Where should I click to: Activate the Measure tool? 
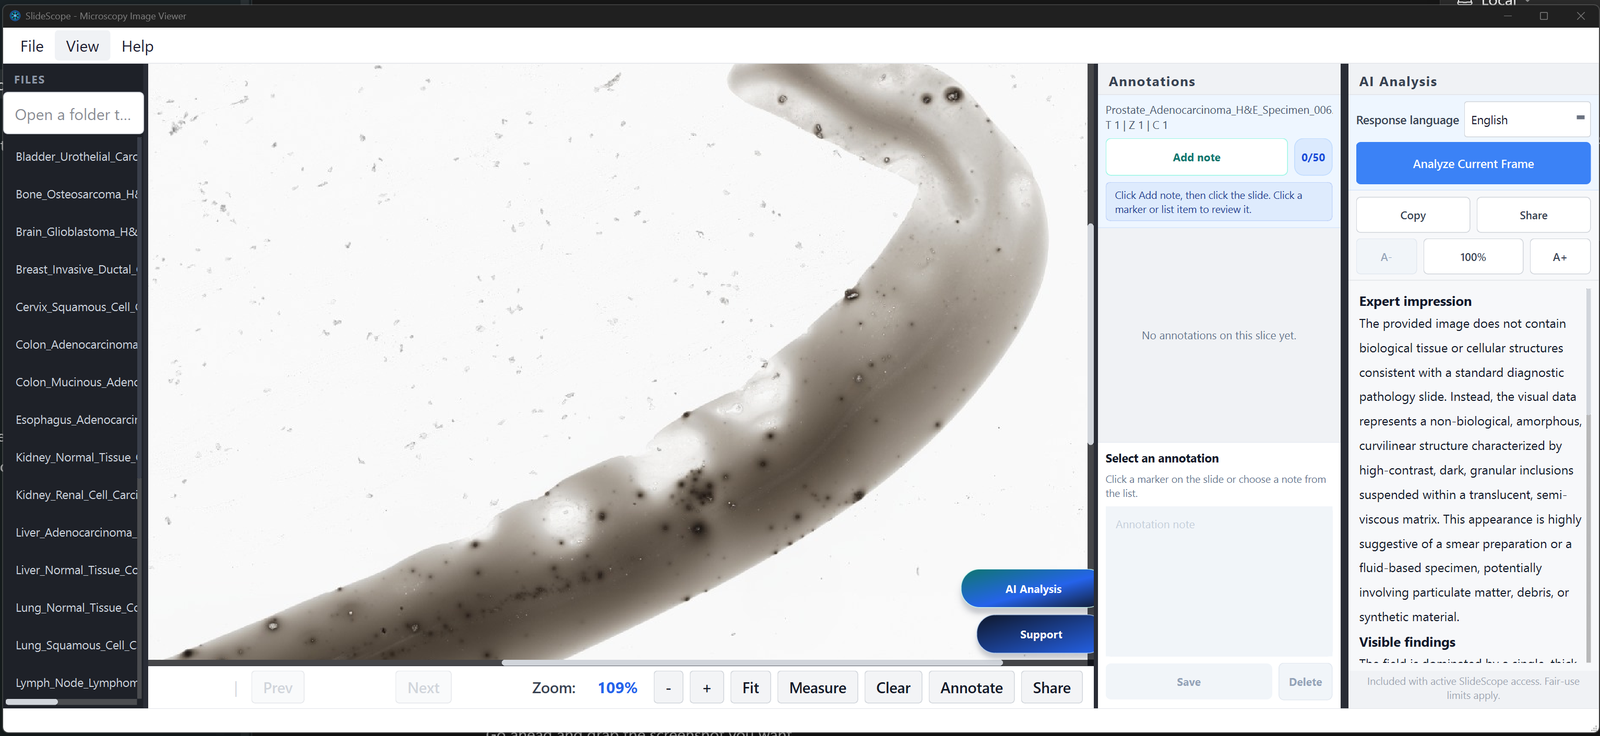pos(817,688)
